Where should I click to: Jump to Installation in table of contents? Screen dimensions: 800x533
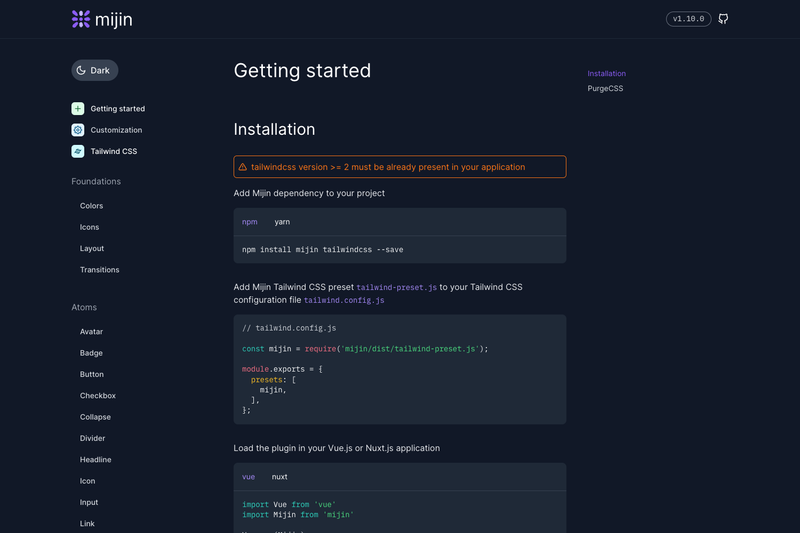(x=607, y=73)
